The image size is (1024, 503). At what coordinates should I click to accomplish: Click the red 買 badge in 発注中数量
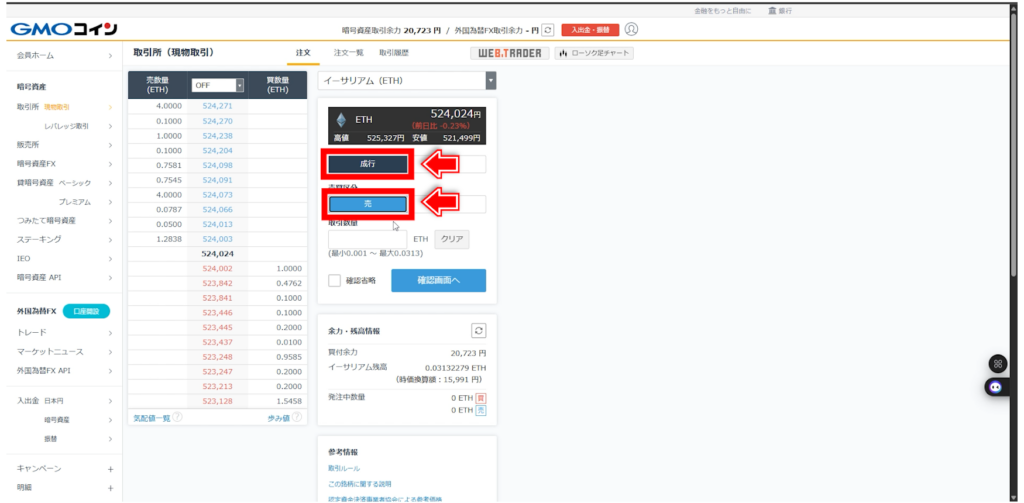[481, 398]
